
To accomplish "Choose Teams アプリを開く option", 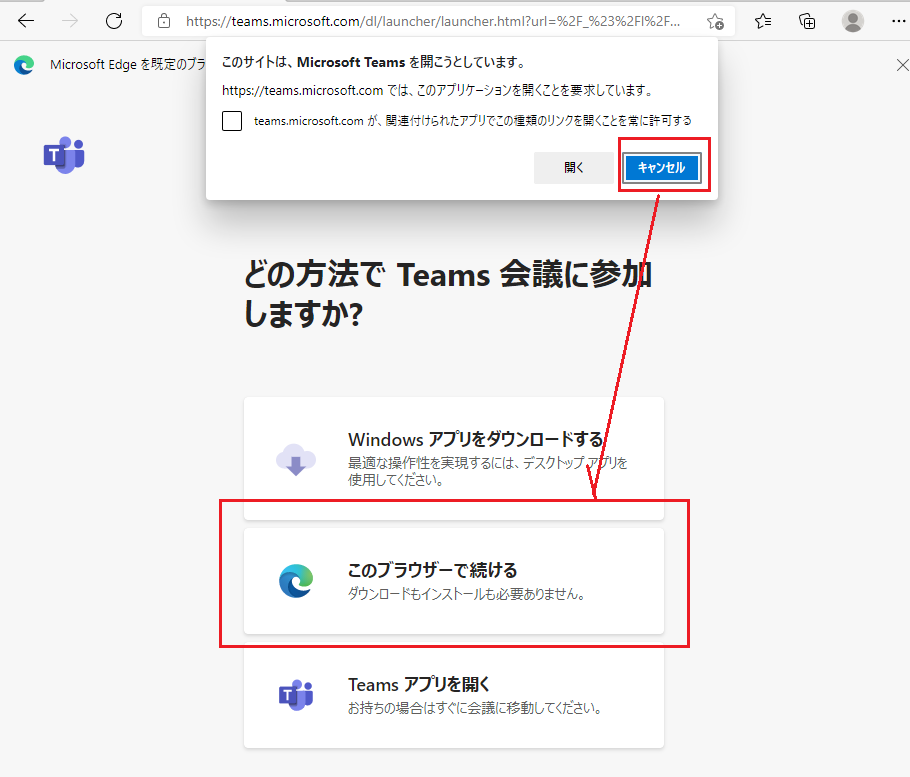I will click(x=454, y=695).
